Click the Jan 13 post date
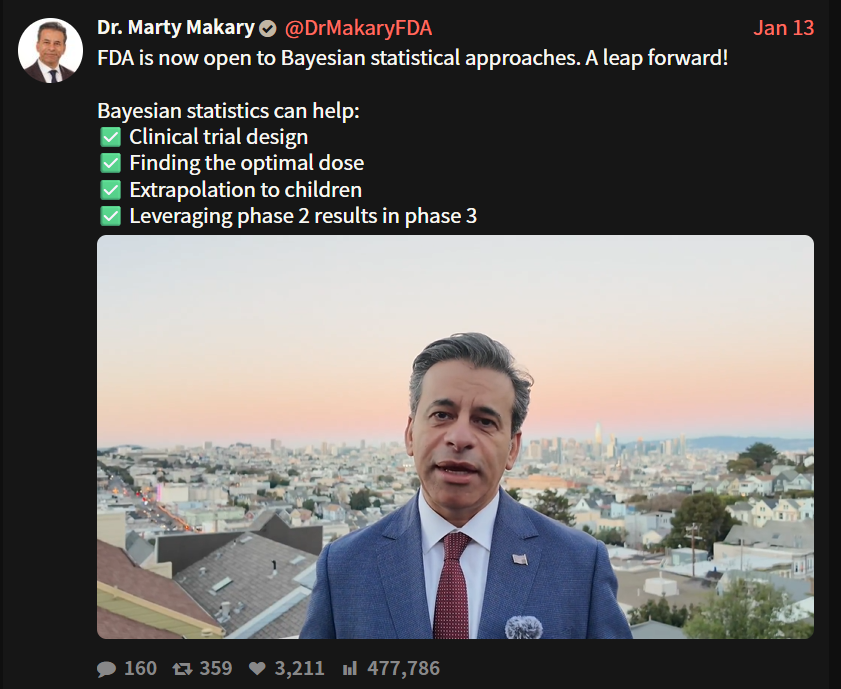Viewport: 841px width, 689px height. pyautogui.click(x=783, y=28)
